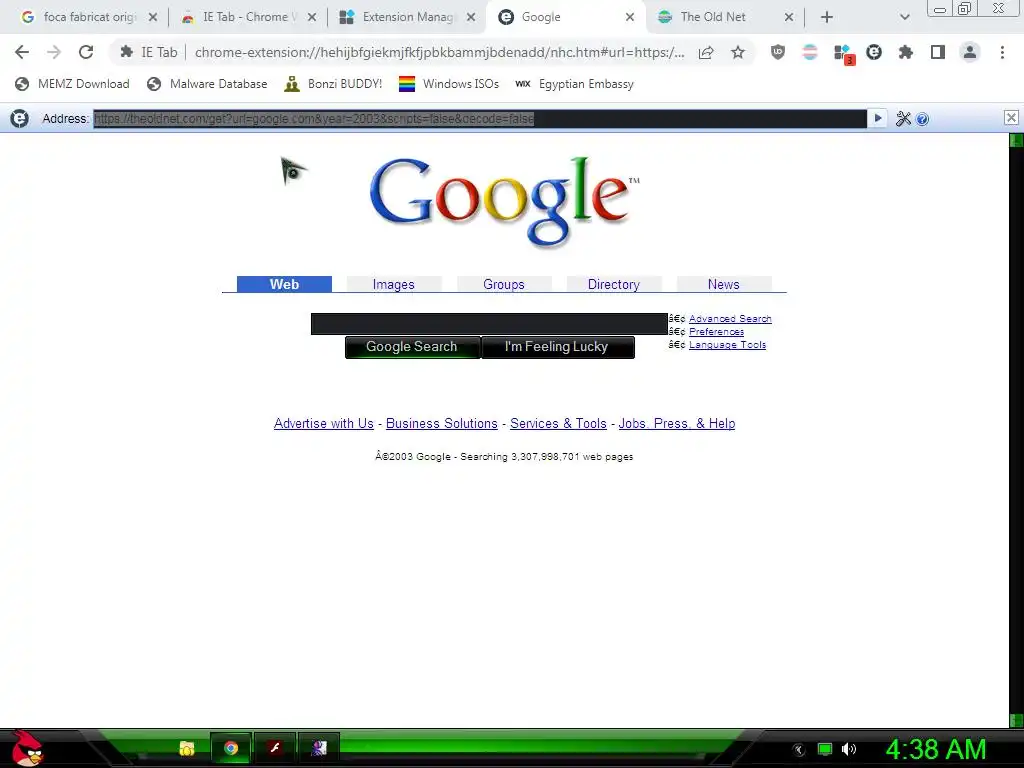Viewport: 1024px width, 768px height.
Task: Open the Jobs, Press, & Help link
Action: click(677, 423)
